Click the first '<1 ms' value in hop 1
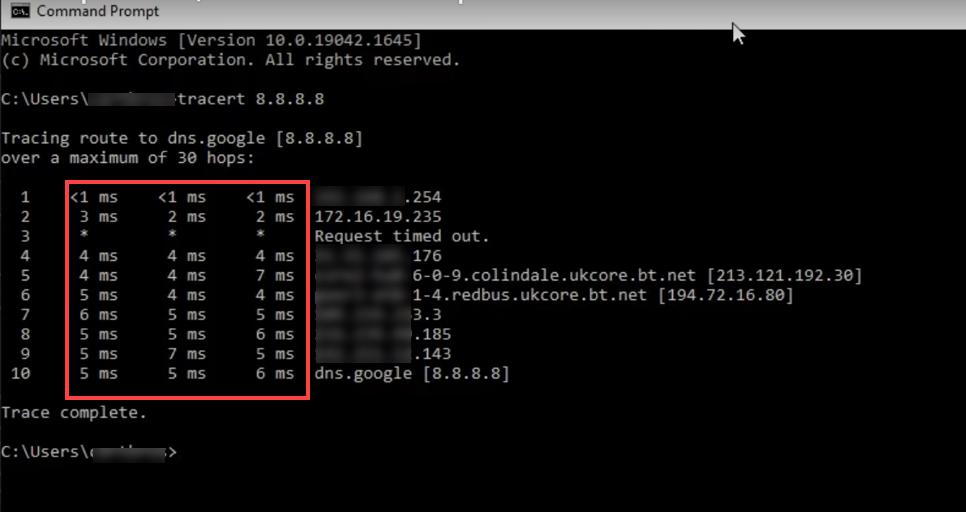The height and width of the screenshot is (512, 966). (x=94, y=197)
